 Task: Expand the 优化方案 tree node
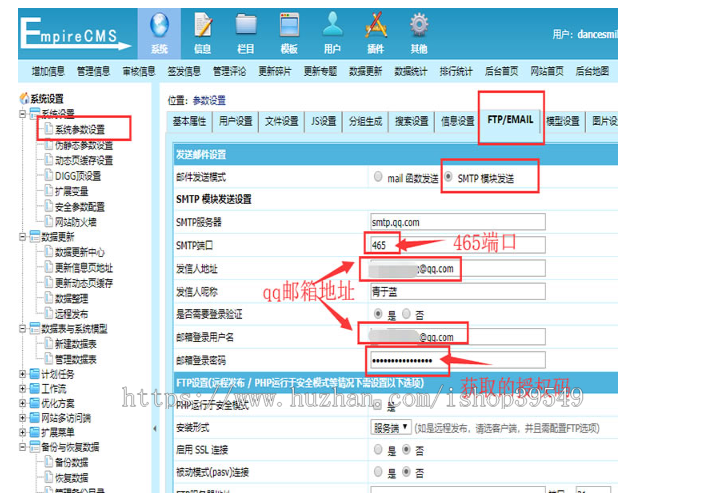coord(23,403)
